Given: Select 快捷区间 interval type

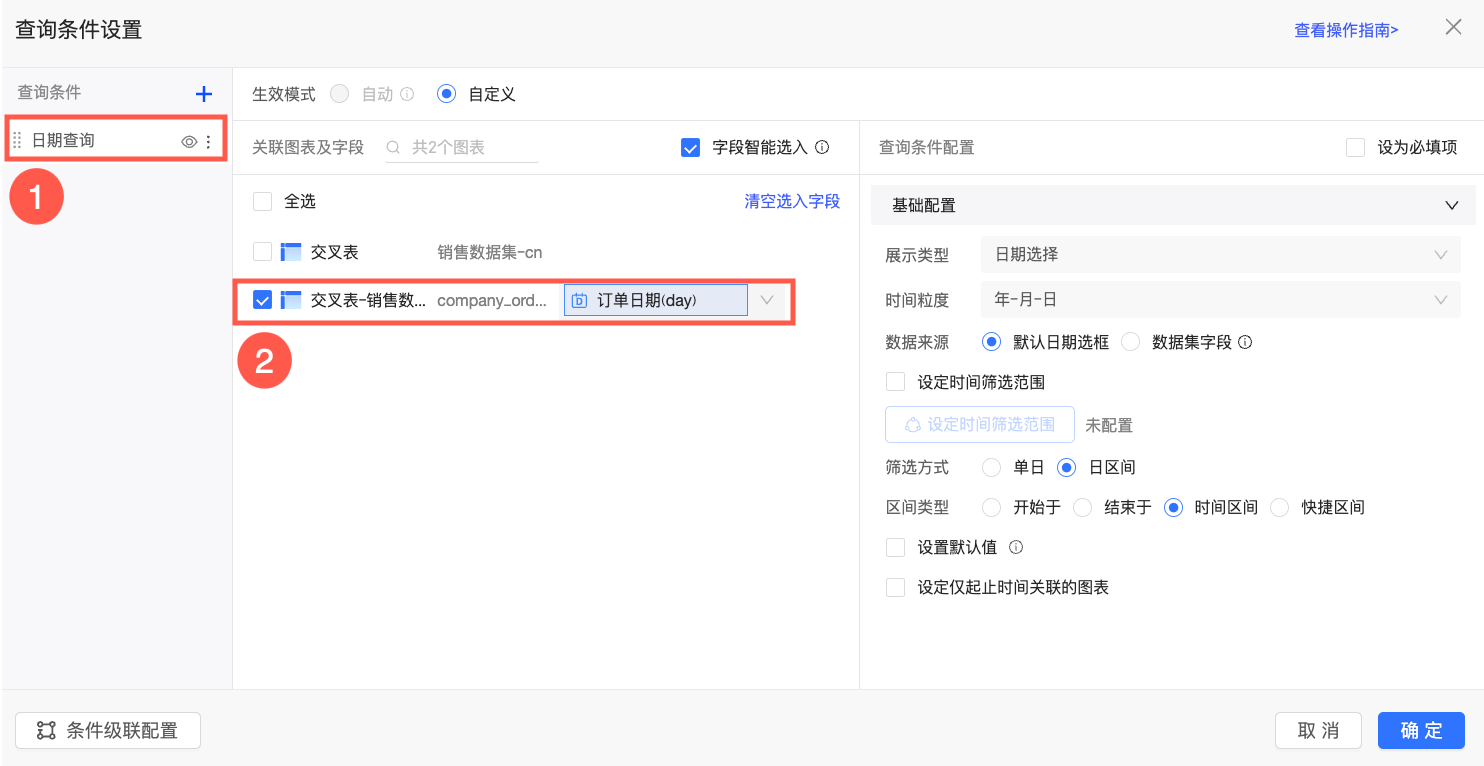Looking at the screenshot, I should point(1280,507).
